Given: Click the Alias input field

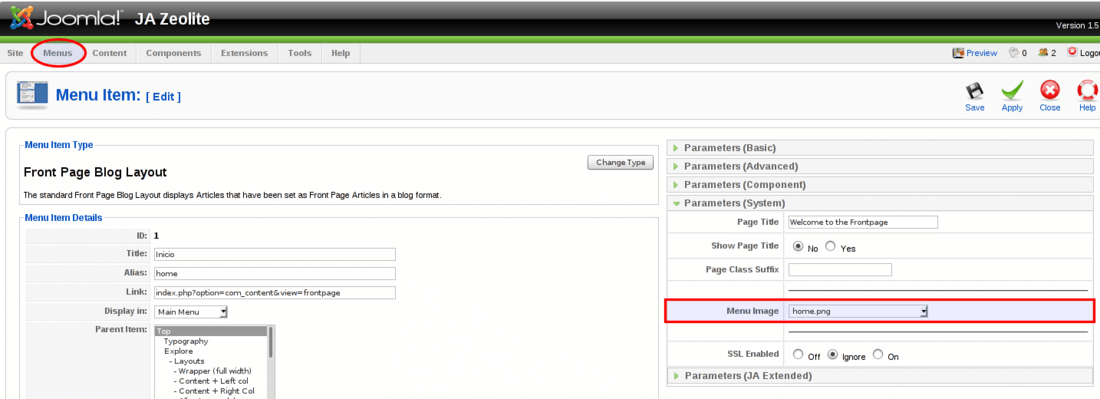Looking at the screenshot, I should click(275, 273).
